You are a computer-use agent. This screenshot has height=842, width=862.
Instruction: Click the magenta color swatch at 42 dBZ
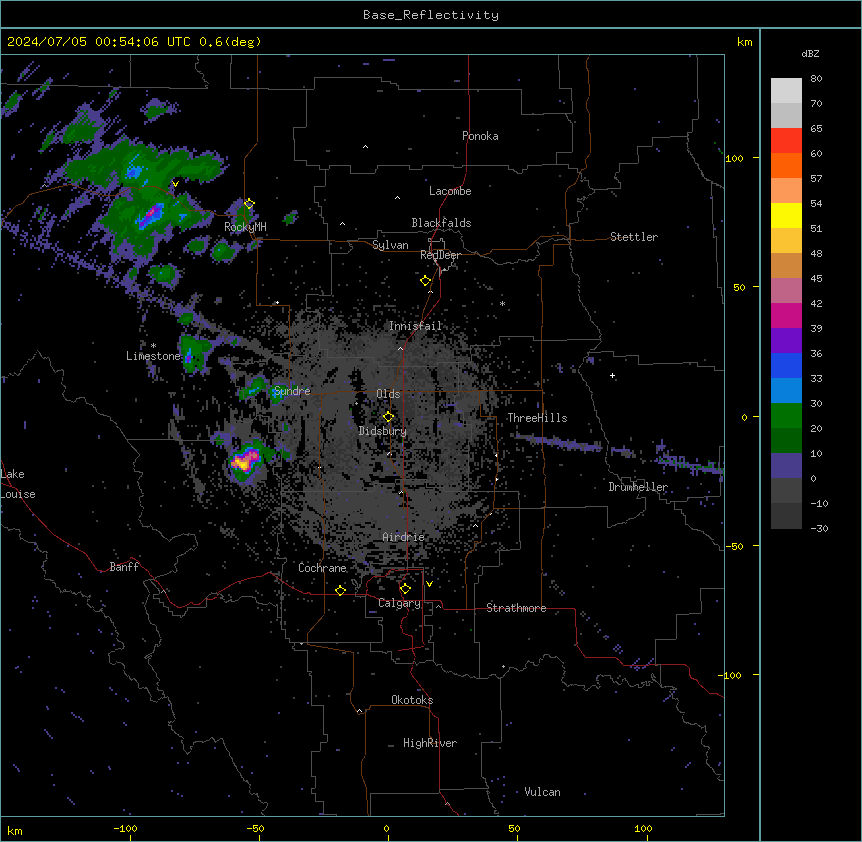point(786,315)
